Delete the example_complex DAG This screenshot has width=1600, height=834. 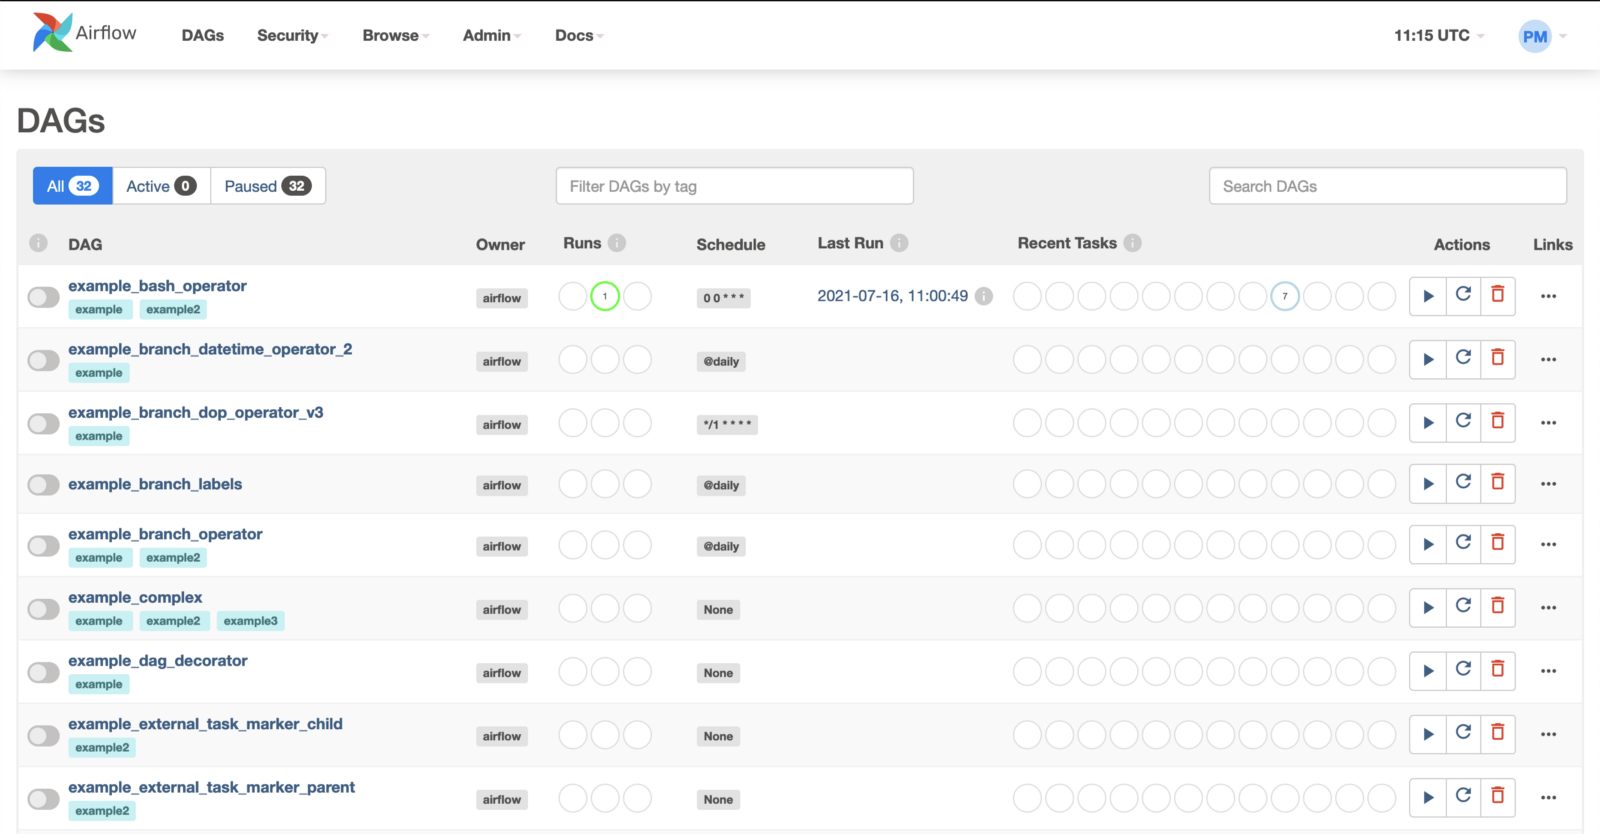pyautogui.click(x=1497, y=606)
